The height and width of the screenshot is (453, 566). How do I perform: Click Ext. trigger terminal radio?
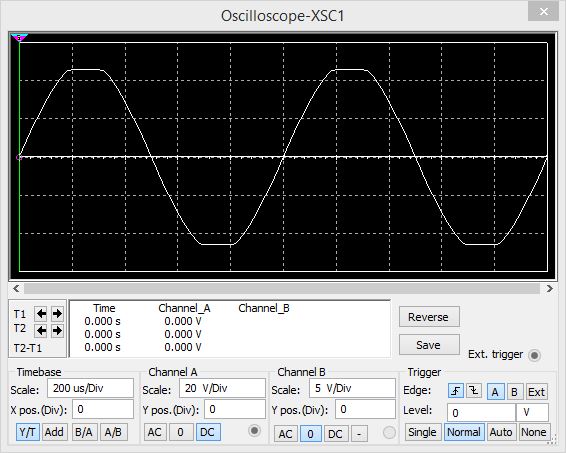coord(534,355)
